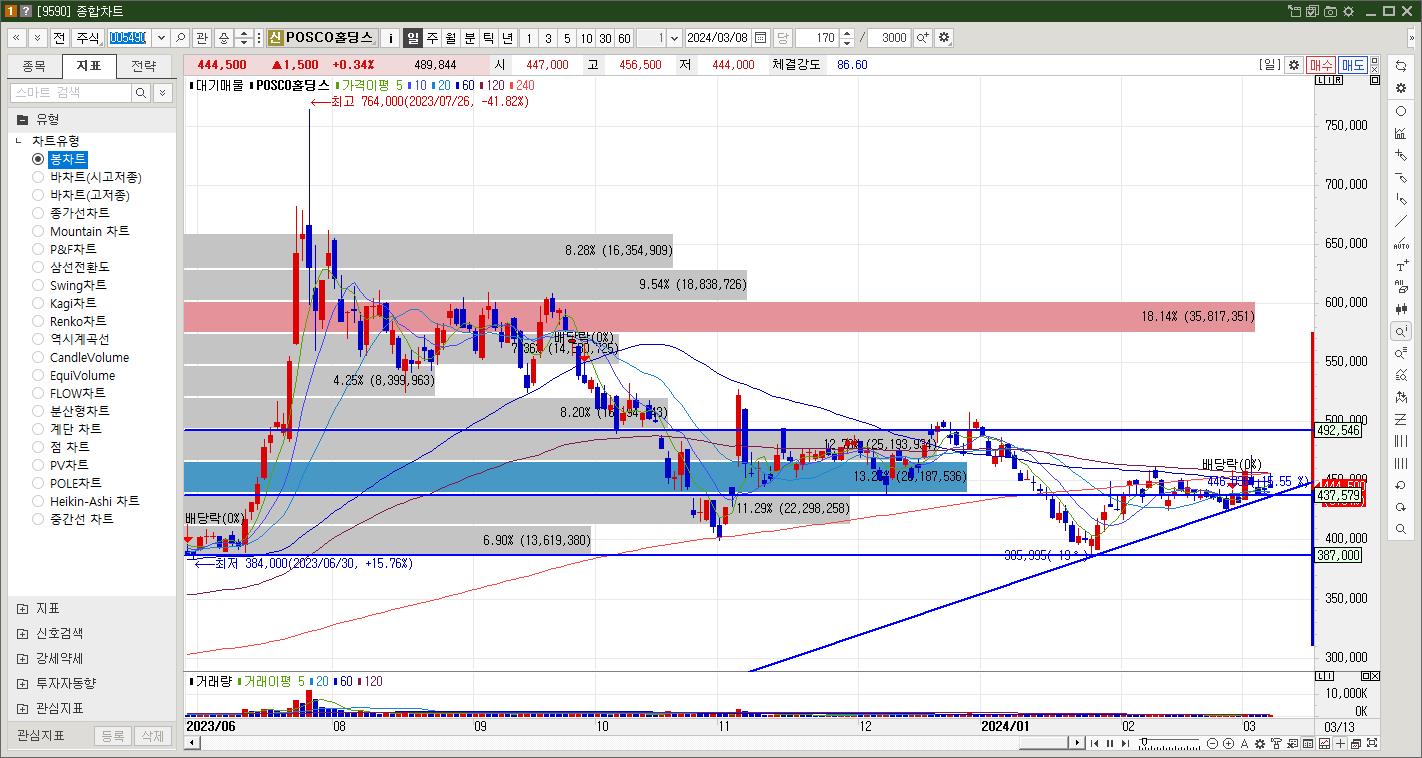Click the camera capture icon in title bar
The width and height of the screenshot is (1422, 758).
point(1331,11)
